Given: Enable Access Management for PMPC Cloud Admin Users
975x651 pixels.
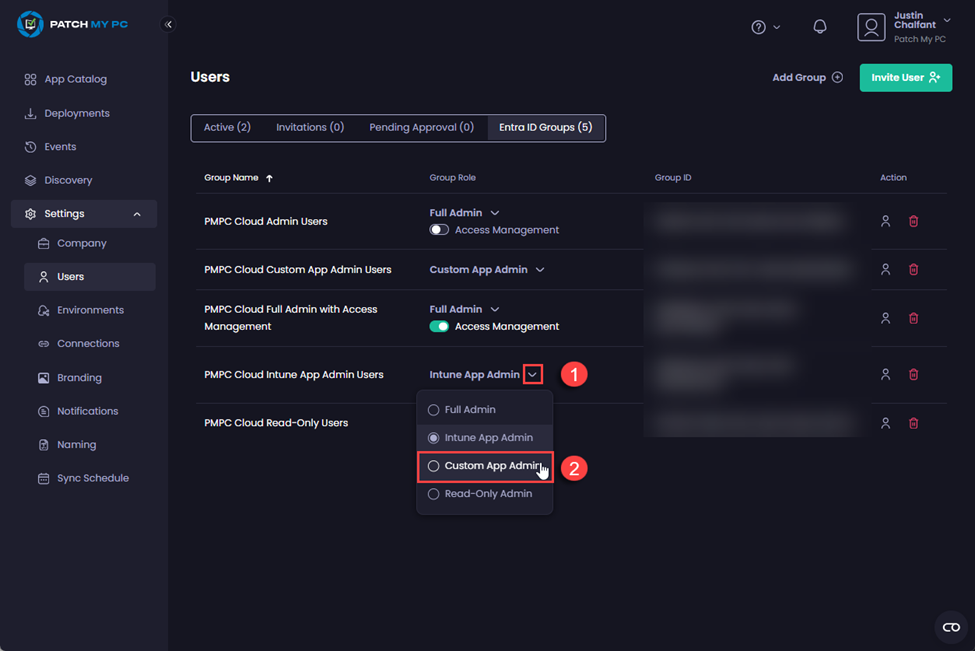Looking at the screenshot, I should pos(439,230).
